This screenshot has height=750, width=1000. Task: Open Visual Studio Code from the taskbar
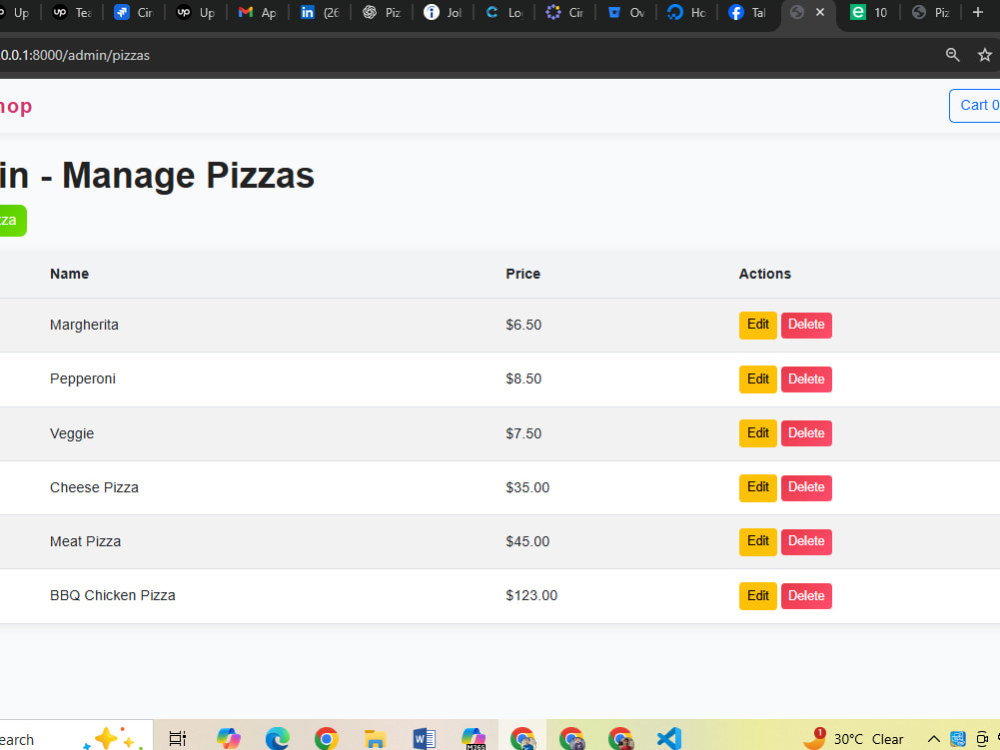(669, 739)
